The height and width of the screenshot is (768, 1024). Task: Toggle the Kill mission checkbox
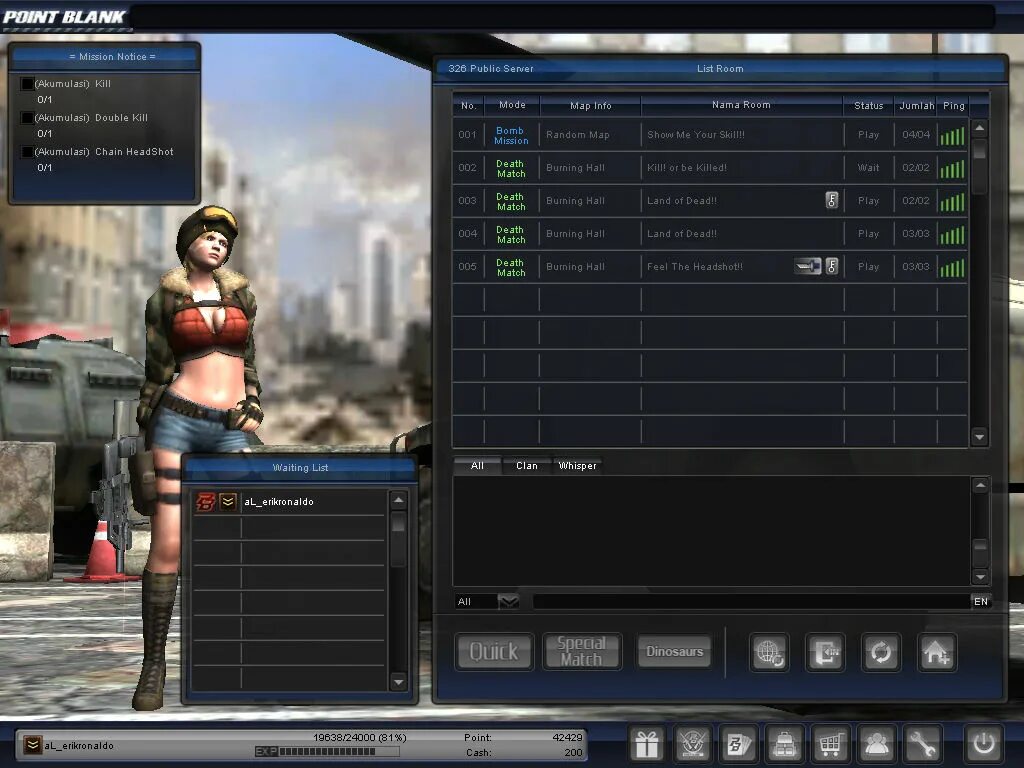coord(27,84)
